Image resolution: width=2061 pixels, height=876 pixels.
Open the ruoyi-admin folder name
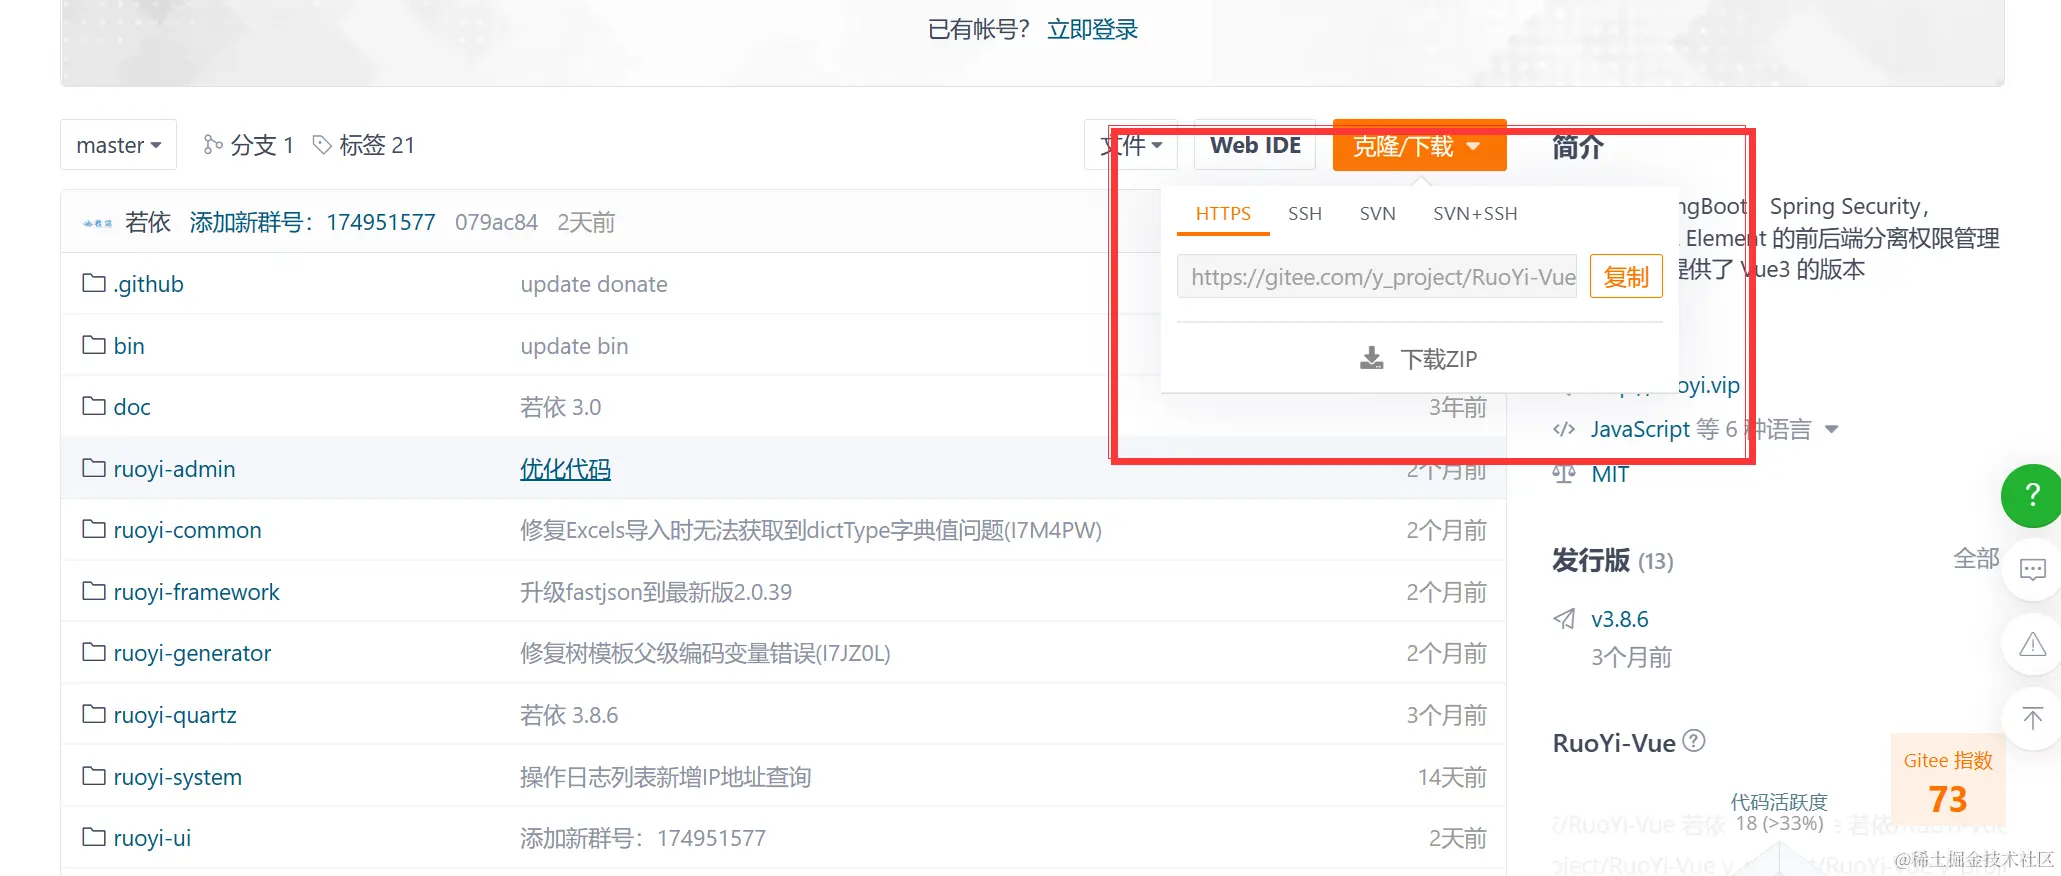(x=174, y=469)
